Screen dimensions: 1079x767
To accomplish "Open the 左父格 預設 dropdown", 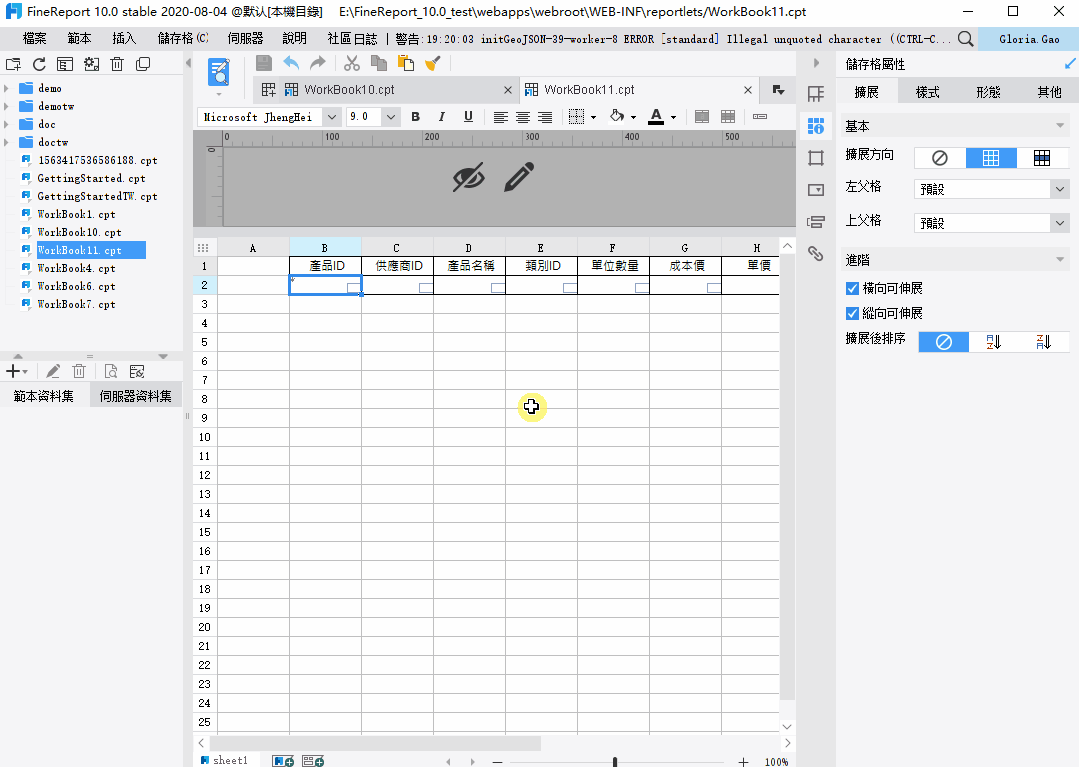I will coord(1062,188).
